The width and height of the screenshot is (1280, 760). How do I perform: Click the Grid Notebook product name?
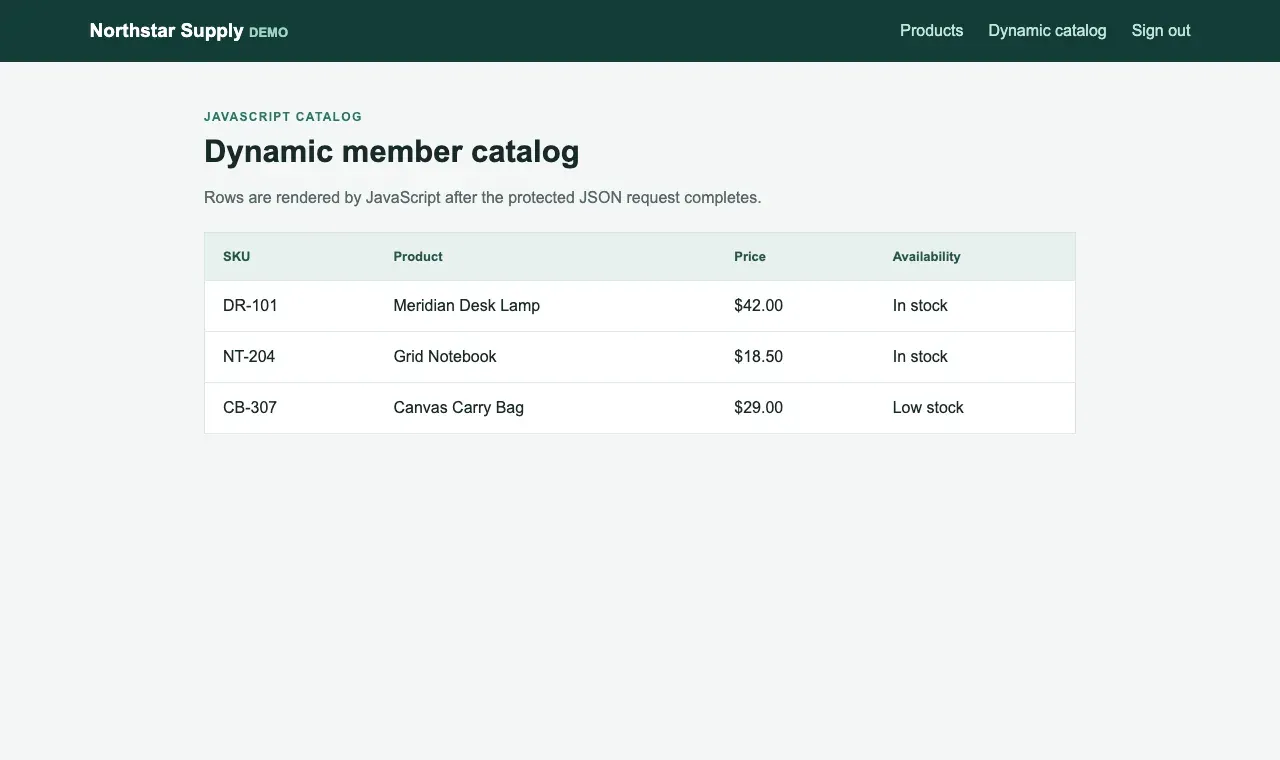pos(445,357)
